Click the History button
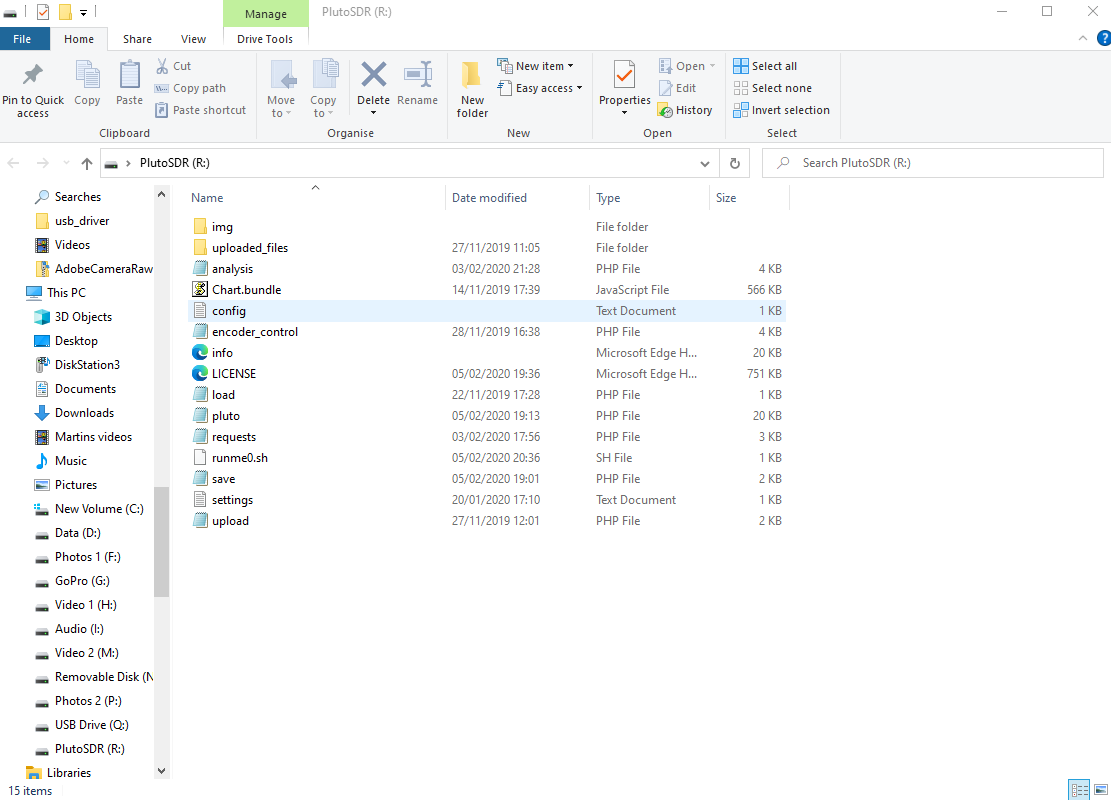 pyautogui.click(x=685, y=110)
